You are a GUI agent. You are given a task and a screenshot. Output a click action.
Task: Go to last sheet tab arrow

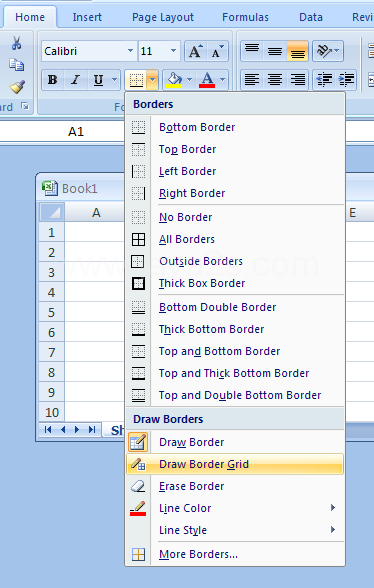tap(92, 430)
